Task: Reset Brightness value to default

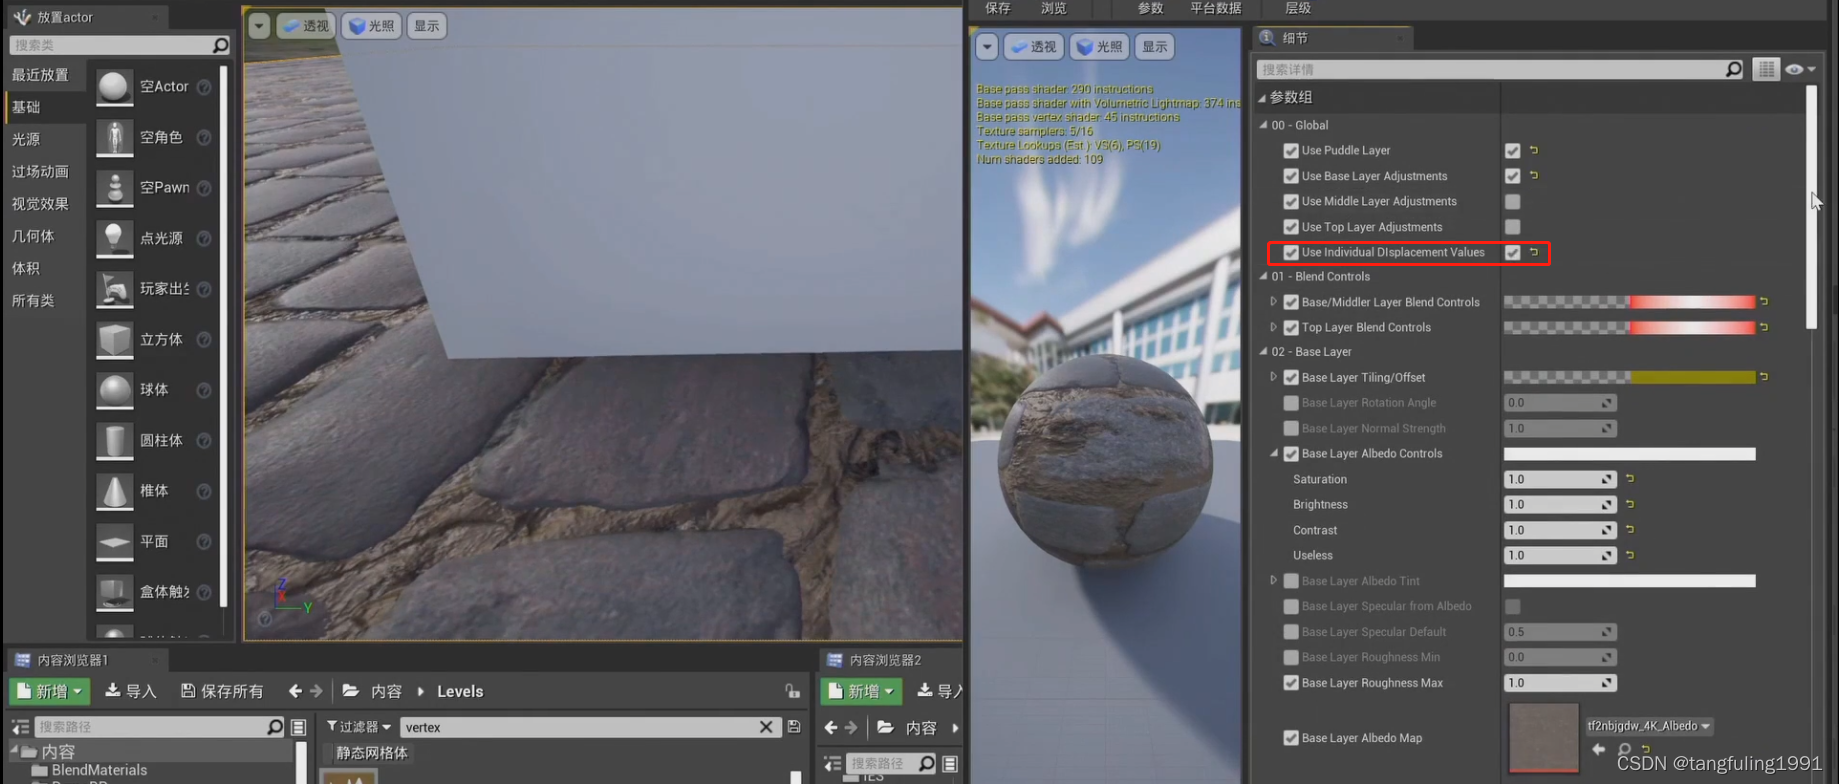Action: click(1630, 504)
